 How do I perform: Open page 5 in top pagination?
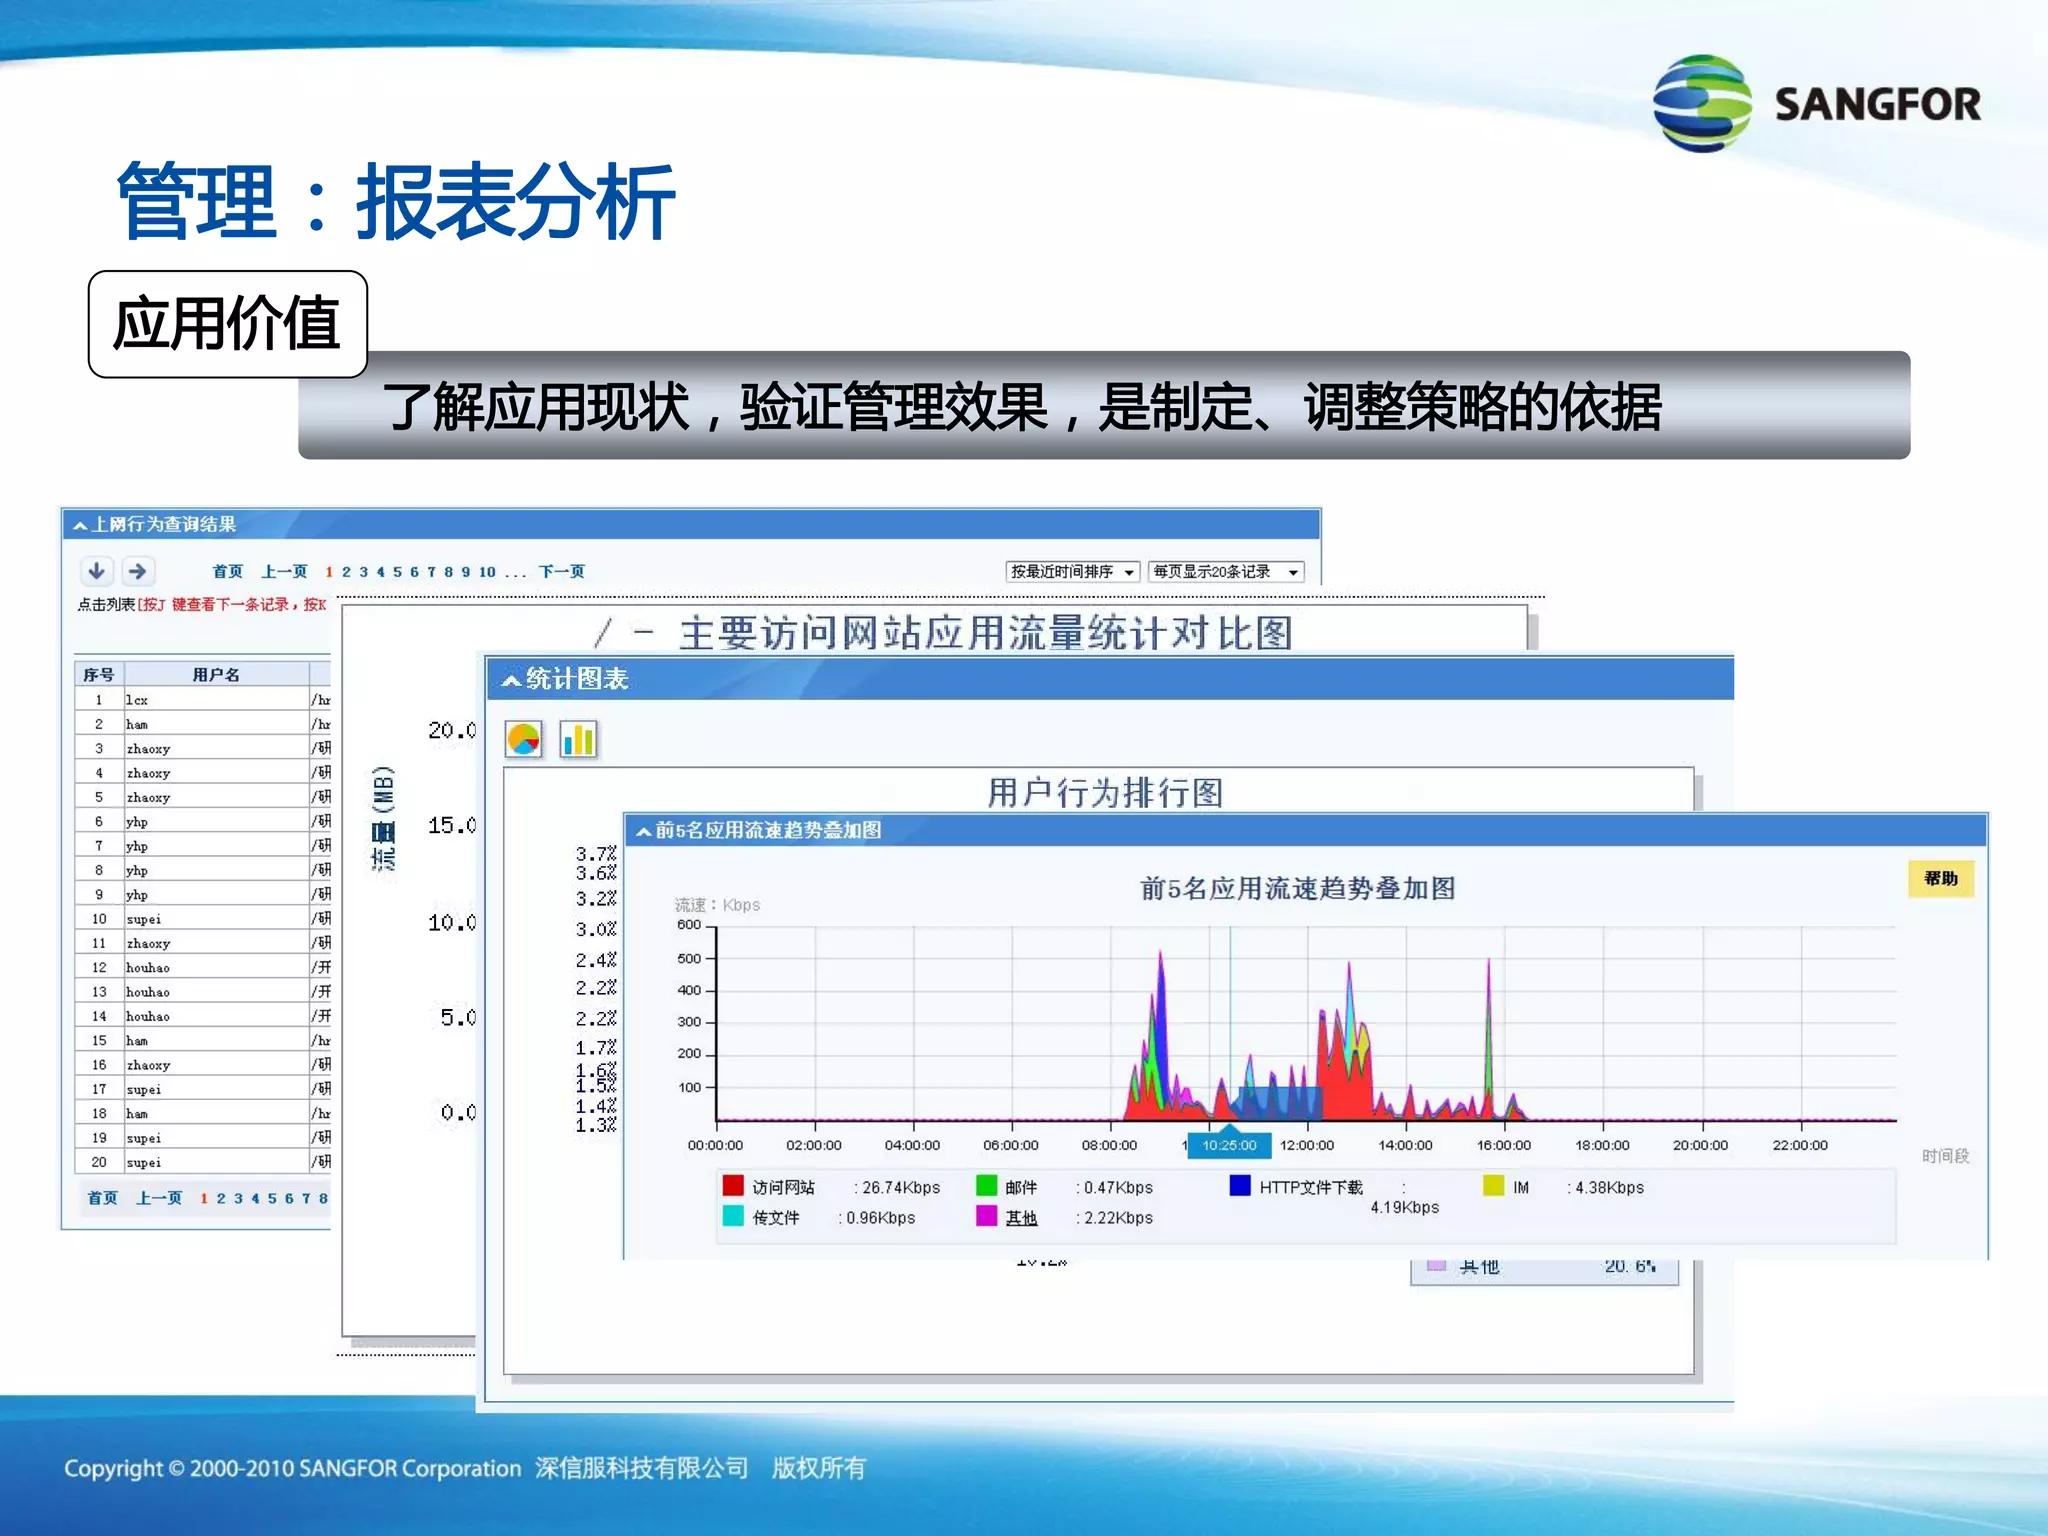click(x=397, y=572)
